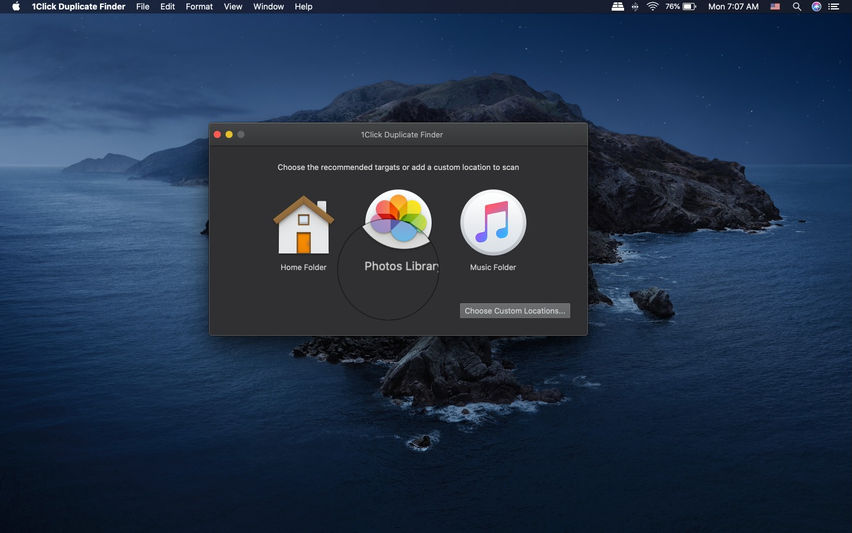Open Siri from menu bar
Screen dimensions: 852x533
click(x=816, y=7)
